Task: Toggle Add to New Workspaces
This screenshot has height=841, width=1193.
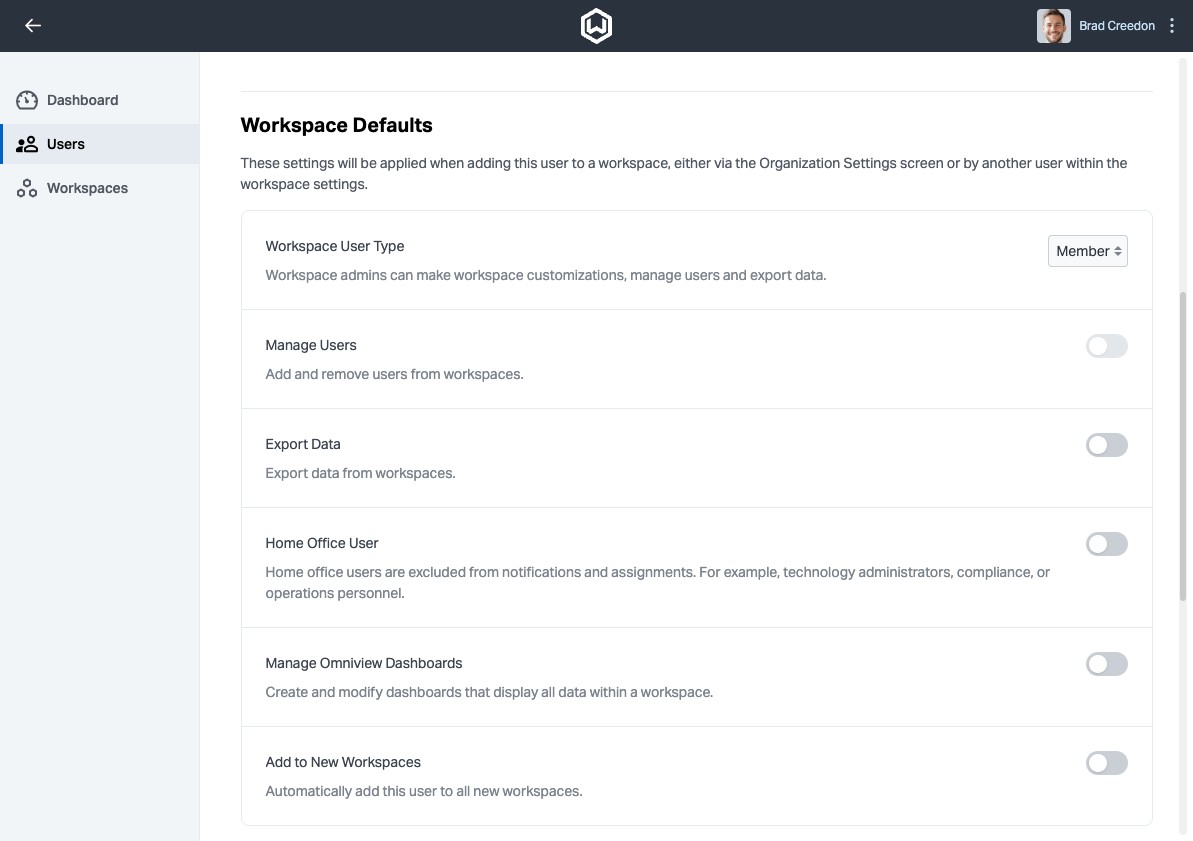Action: click(1106, 763)
